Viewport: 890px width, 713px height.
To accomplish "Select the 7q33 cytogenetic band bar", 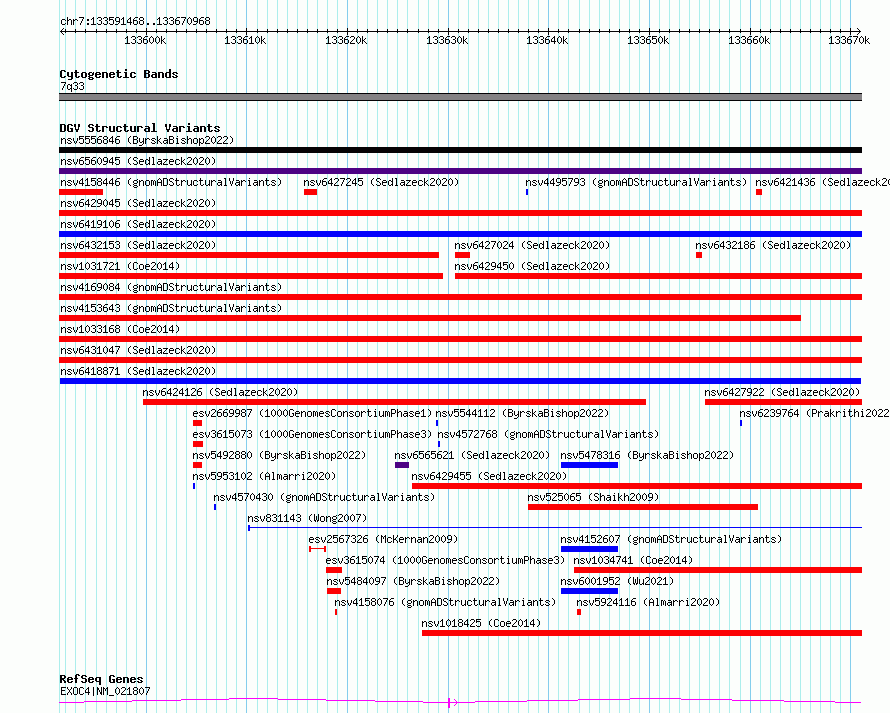I will (x=460, y=97).
